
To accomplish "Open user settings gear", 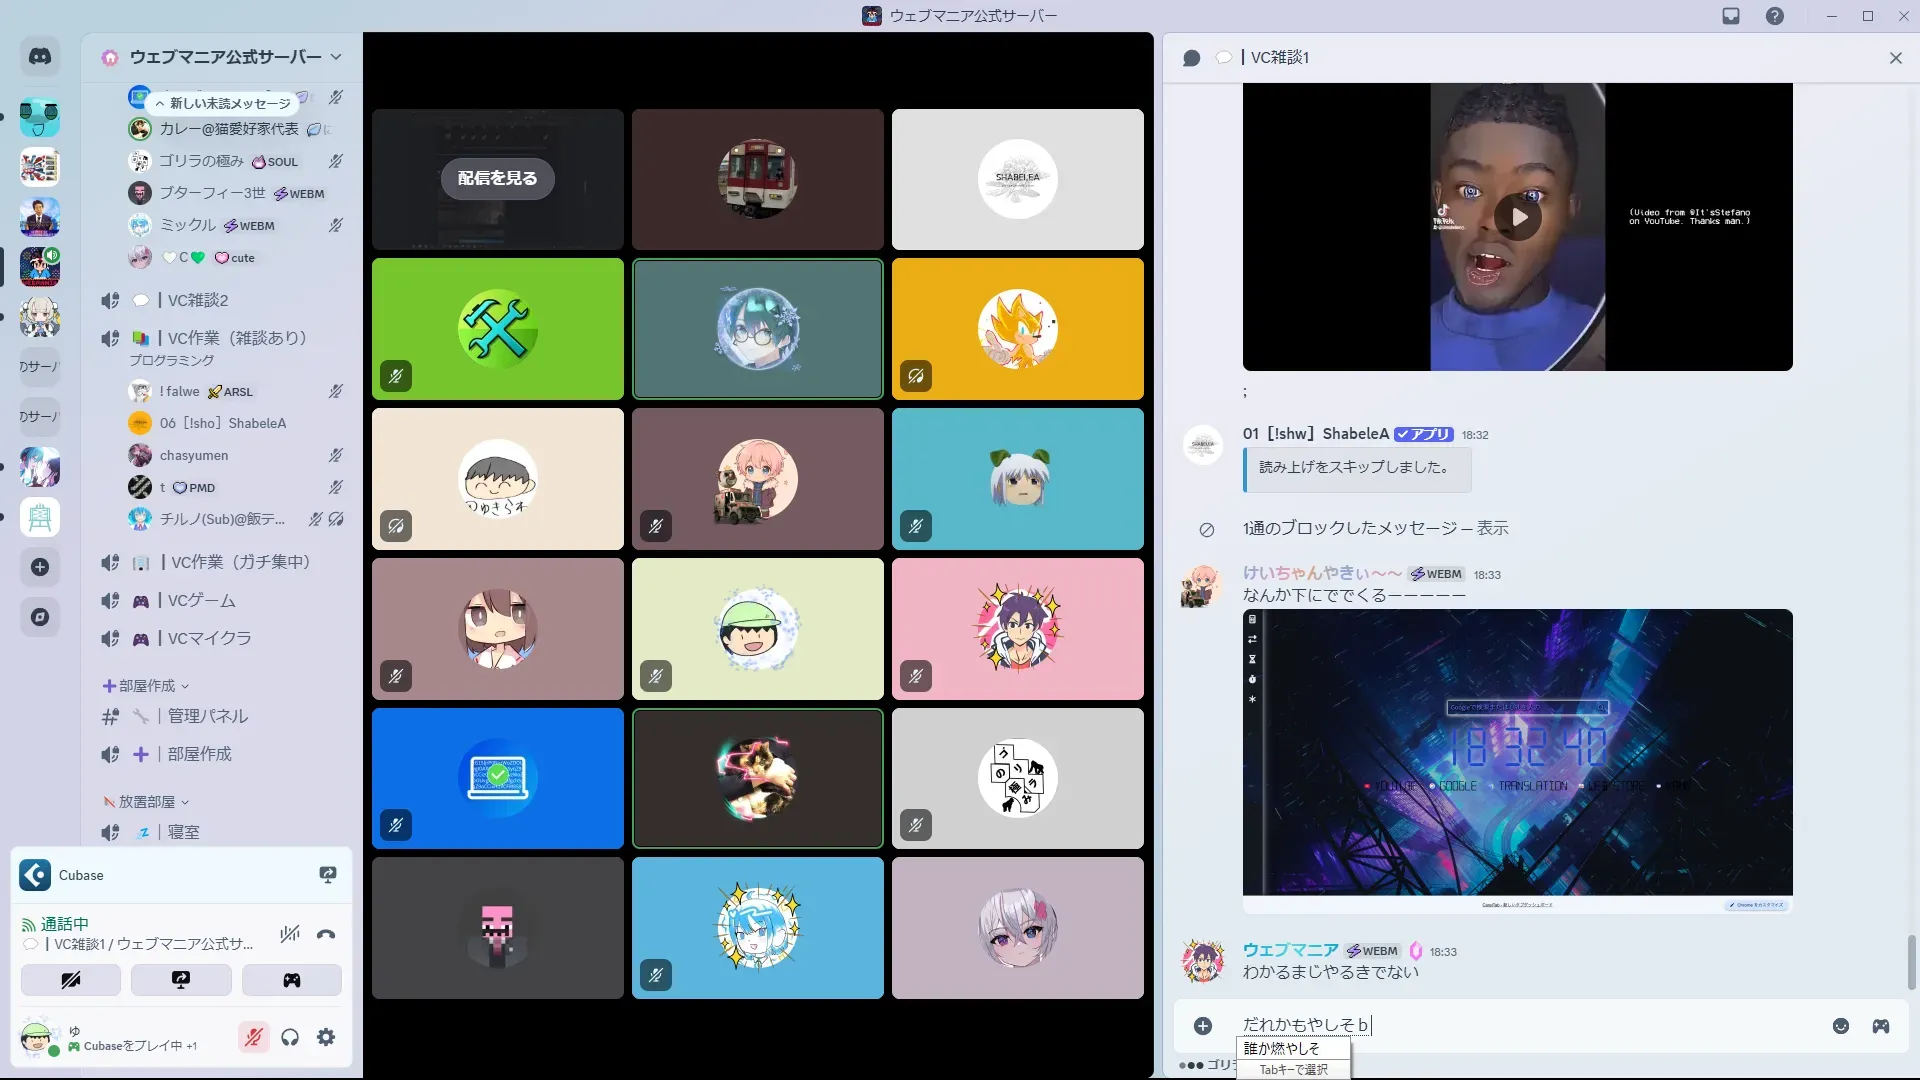I will click(326, 1038).
